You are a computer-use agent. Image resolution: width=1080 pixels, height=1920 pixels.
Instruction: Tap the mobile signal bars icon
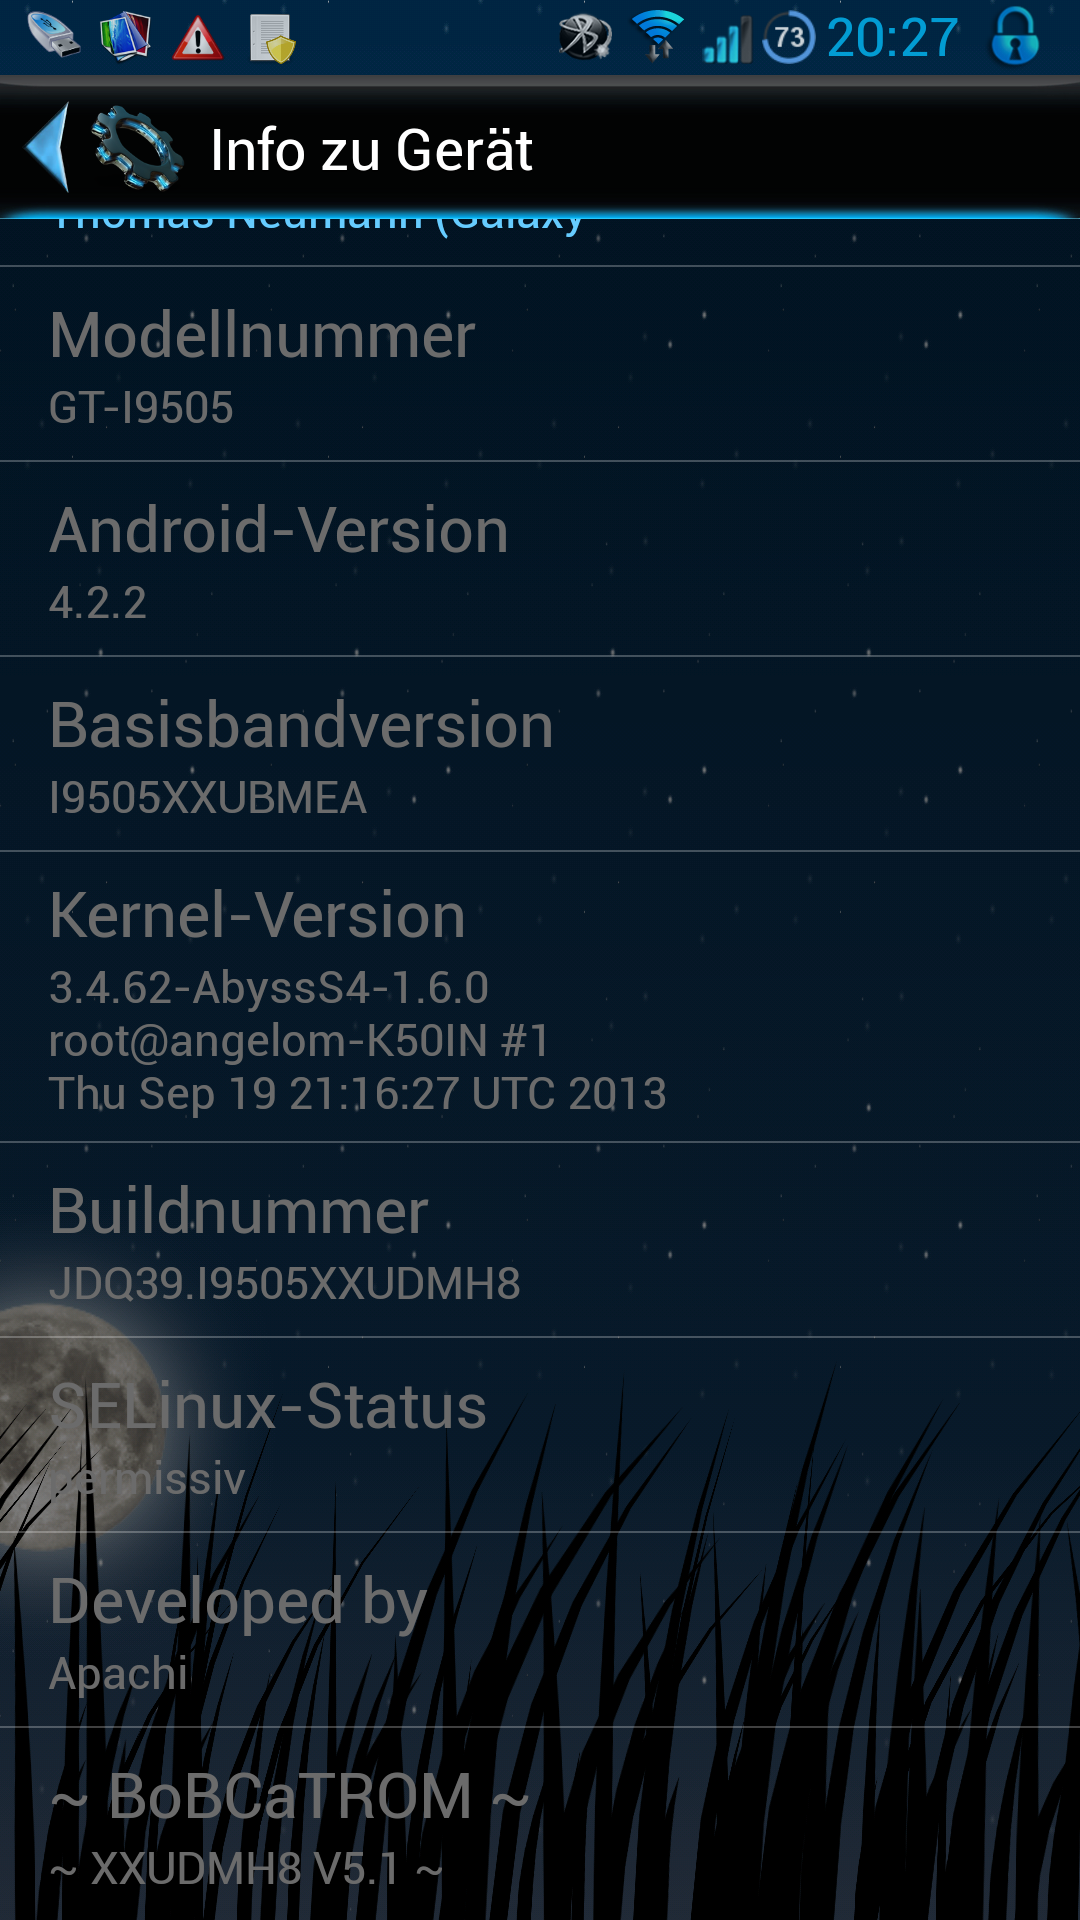pos(727,40)
